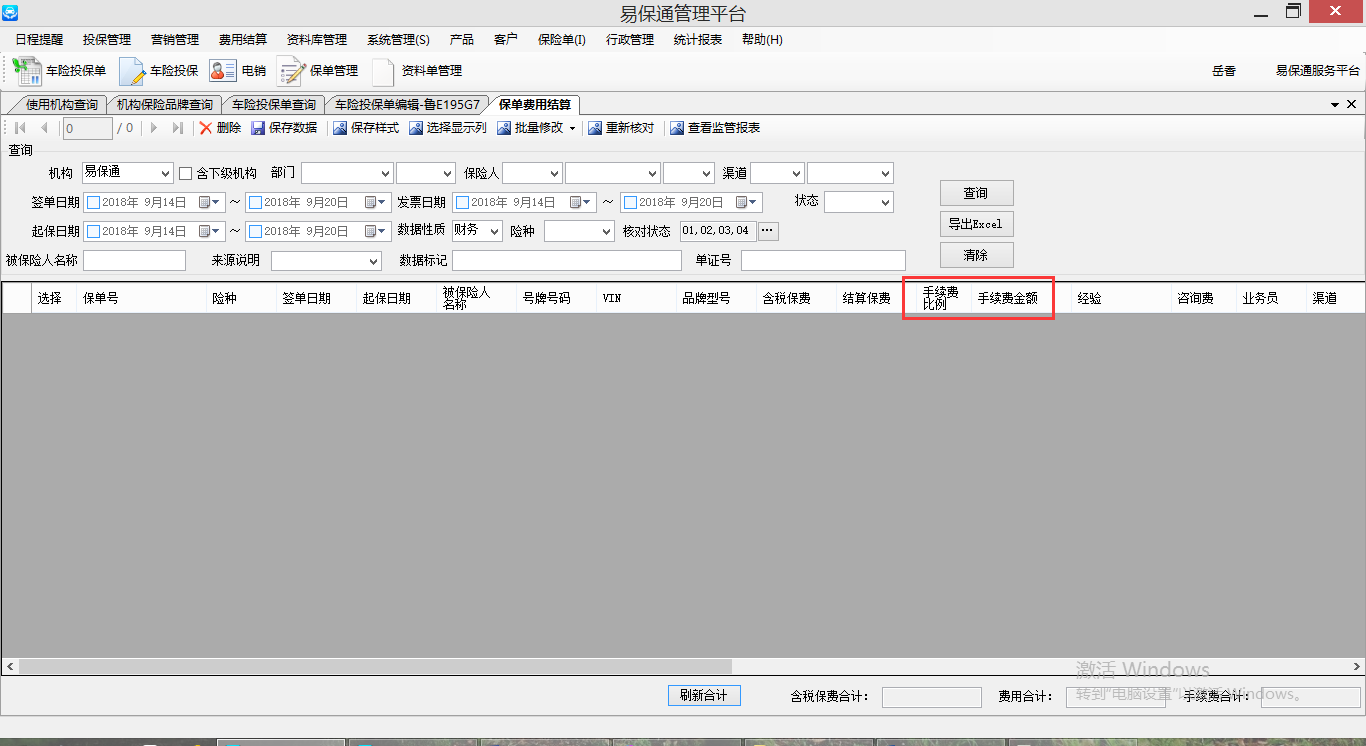The width and height of the screenshot is (1366, 746).
Task: Click the 查询 search button
Action: coord(976,193)
